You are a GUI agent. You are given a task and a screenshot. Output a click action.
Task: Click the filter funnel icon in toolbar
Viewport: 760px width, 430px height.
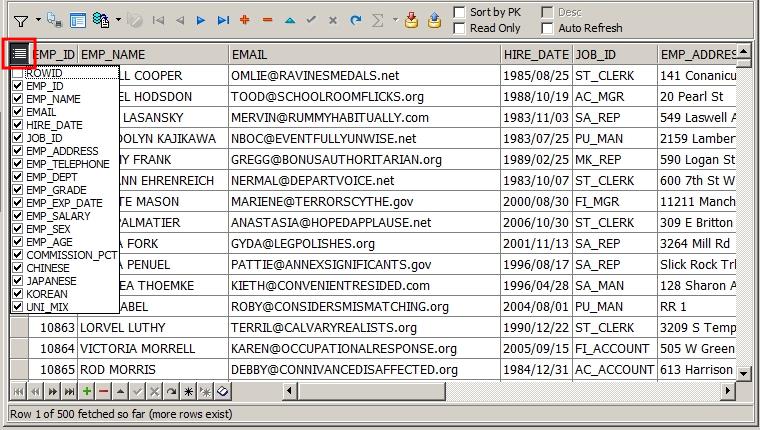[20, 20]
